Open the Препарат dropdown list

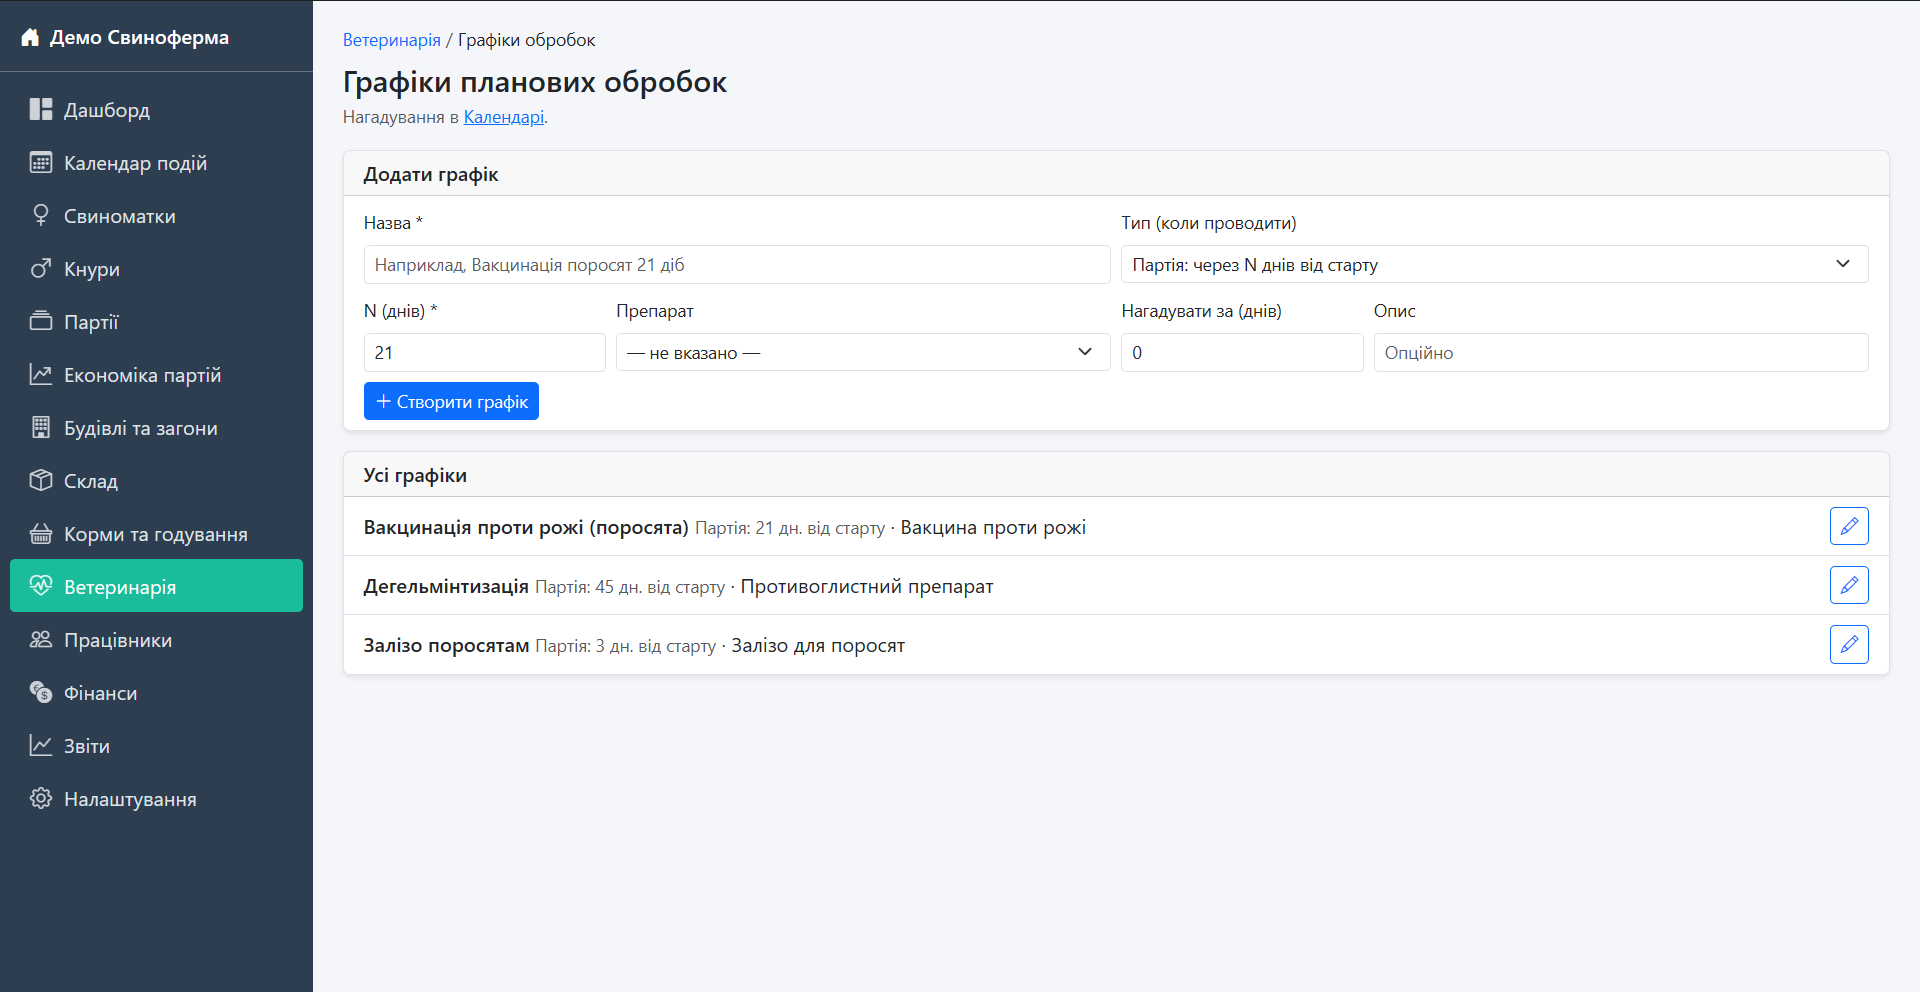(862, 353)
